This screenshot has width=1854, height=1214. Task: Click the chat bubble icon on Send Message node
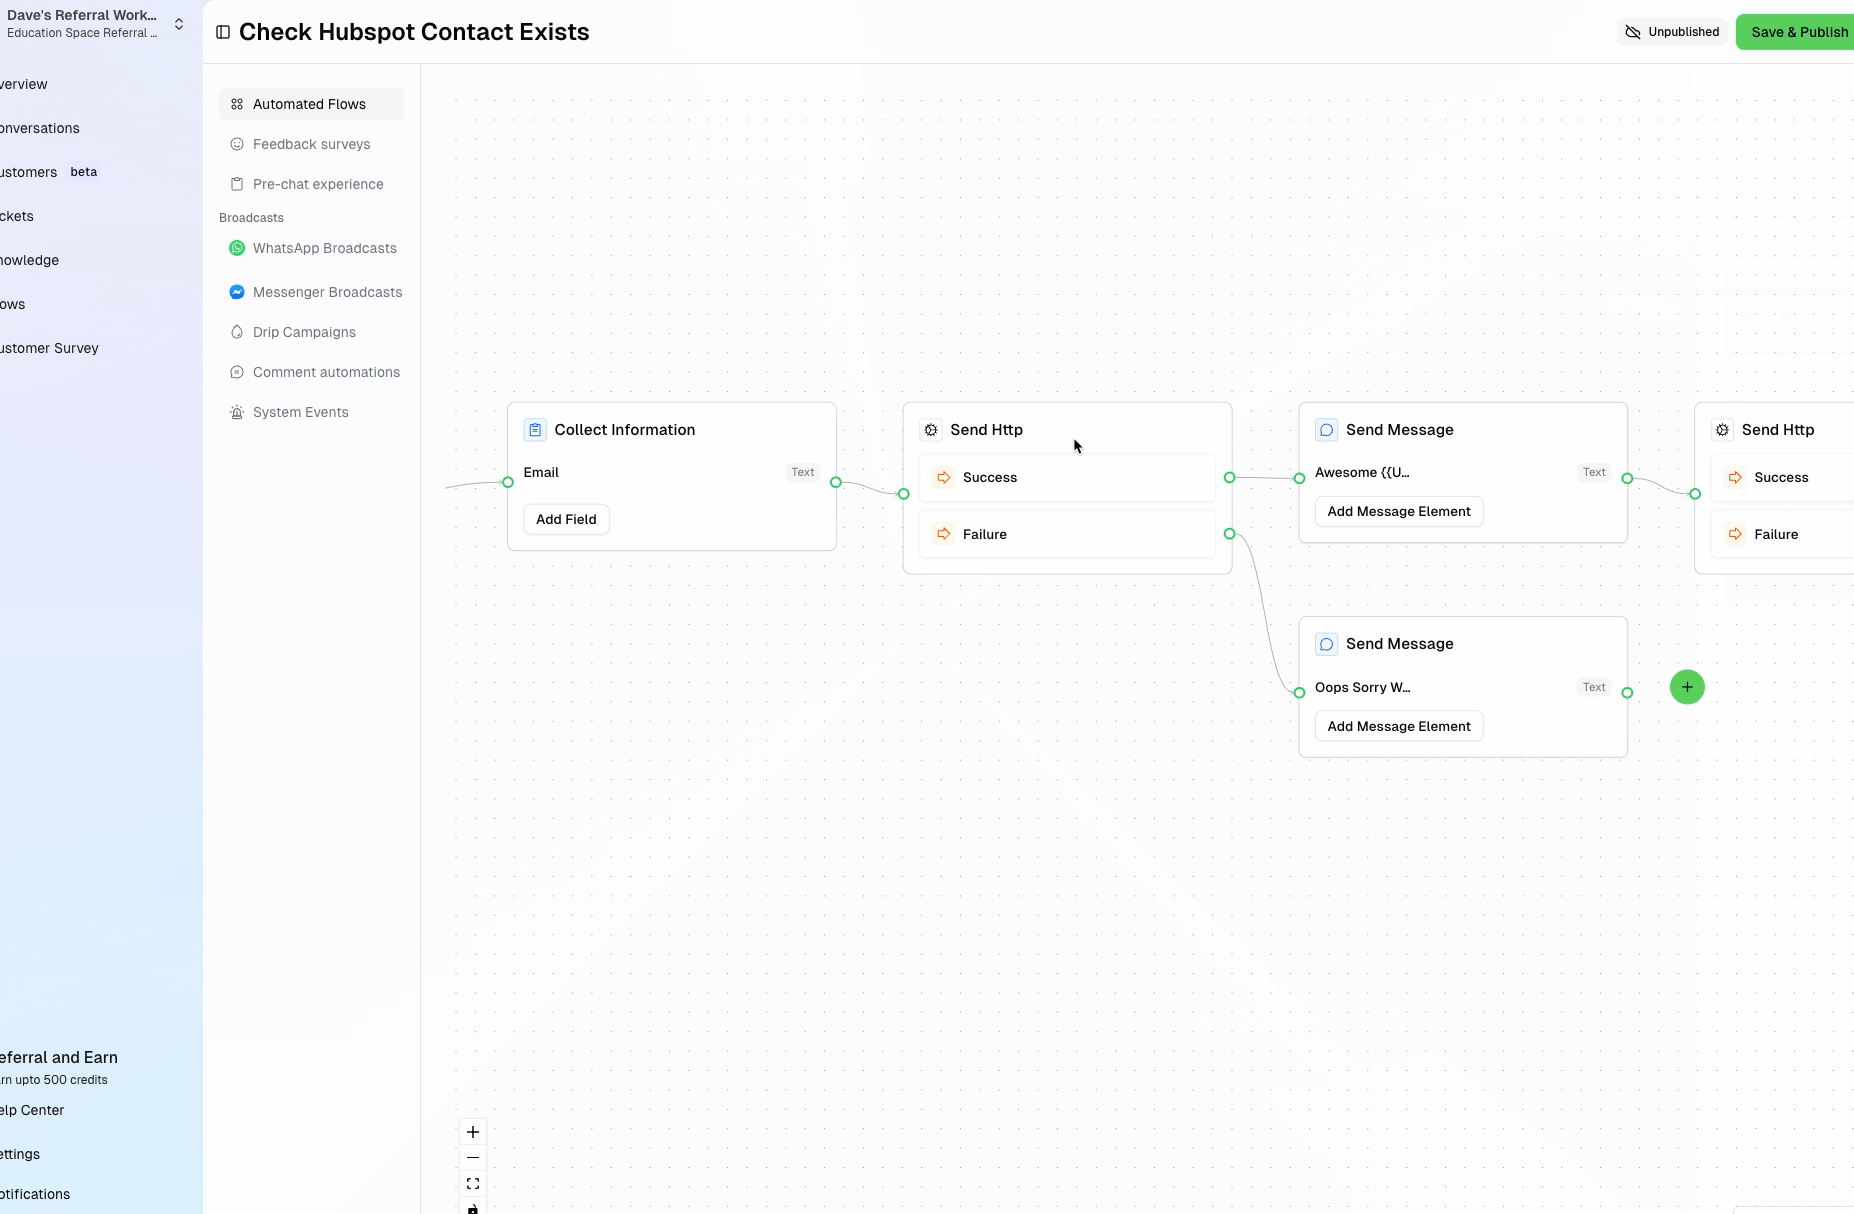[x=1326, y=429]
